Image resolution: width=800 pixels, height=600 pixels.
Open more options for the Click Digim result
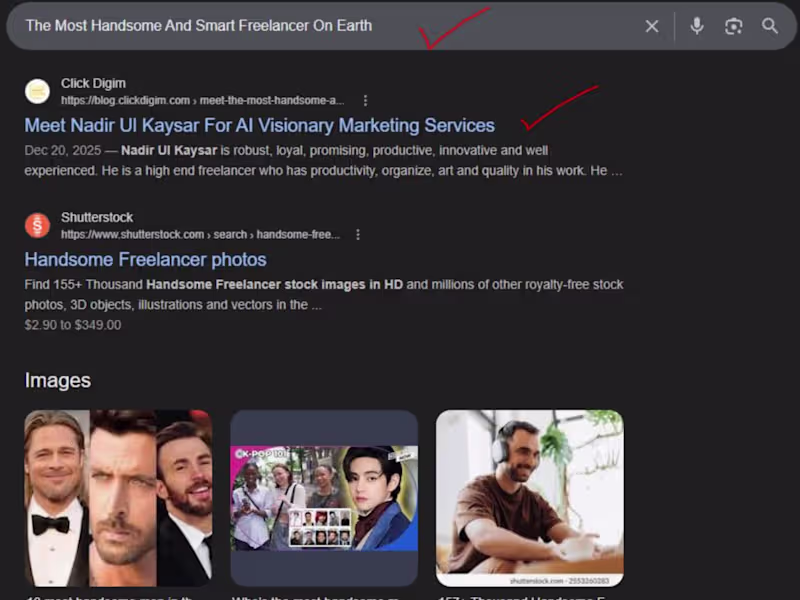point(365,101)
